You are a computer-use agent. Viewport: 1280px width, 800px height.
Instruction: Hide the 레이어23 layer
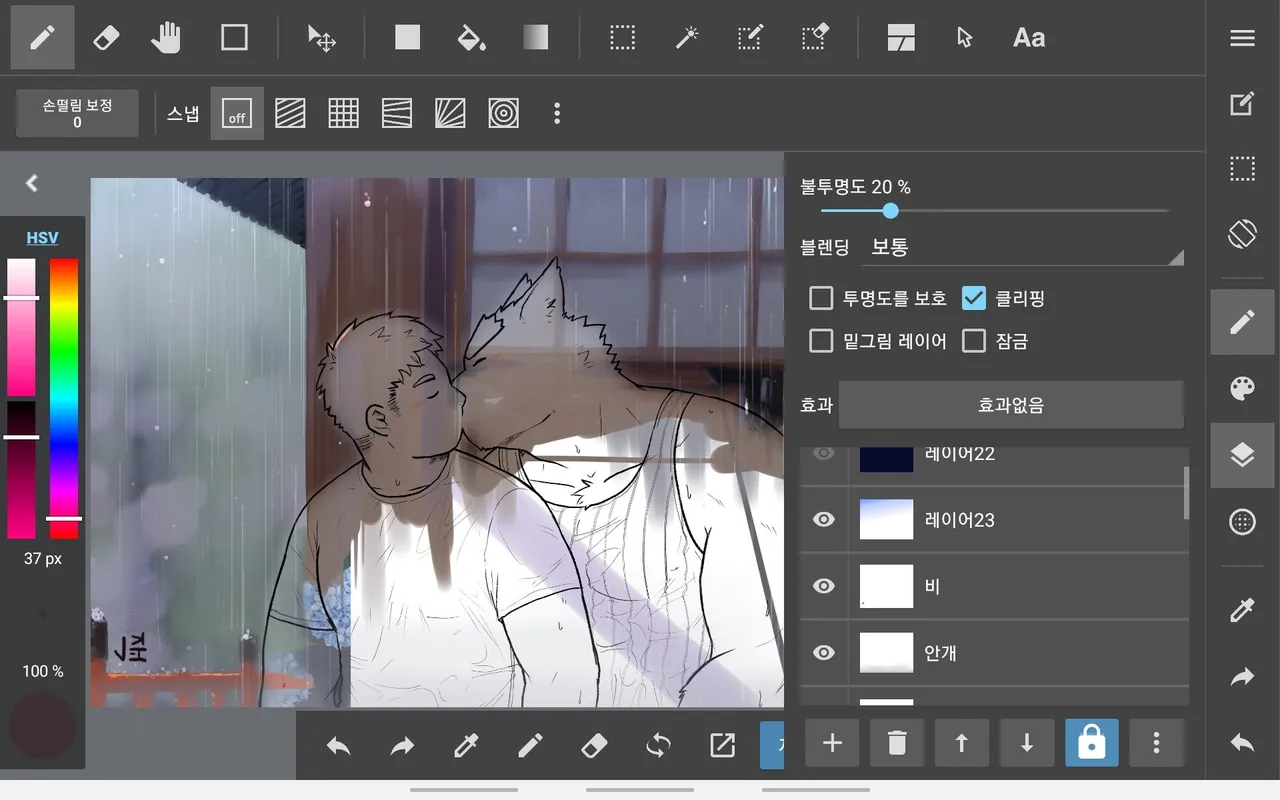[x=823, y=520]
